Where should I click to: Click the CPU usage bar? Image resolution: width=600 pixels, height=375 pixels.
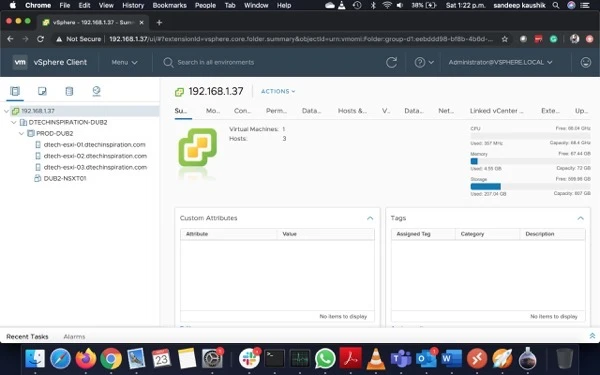coord(530,136)
